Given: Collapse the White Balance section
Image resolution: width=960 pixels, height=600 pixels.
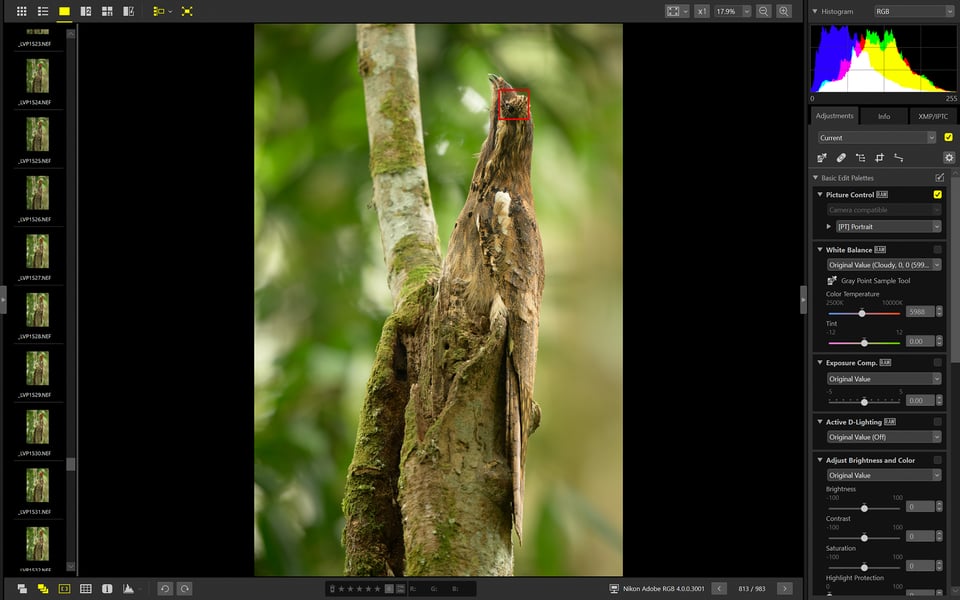Looking at the screenshot, I should (820, 249).
